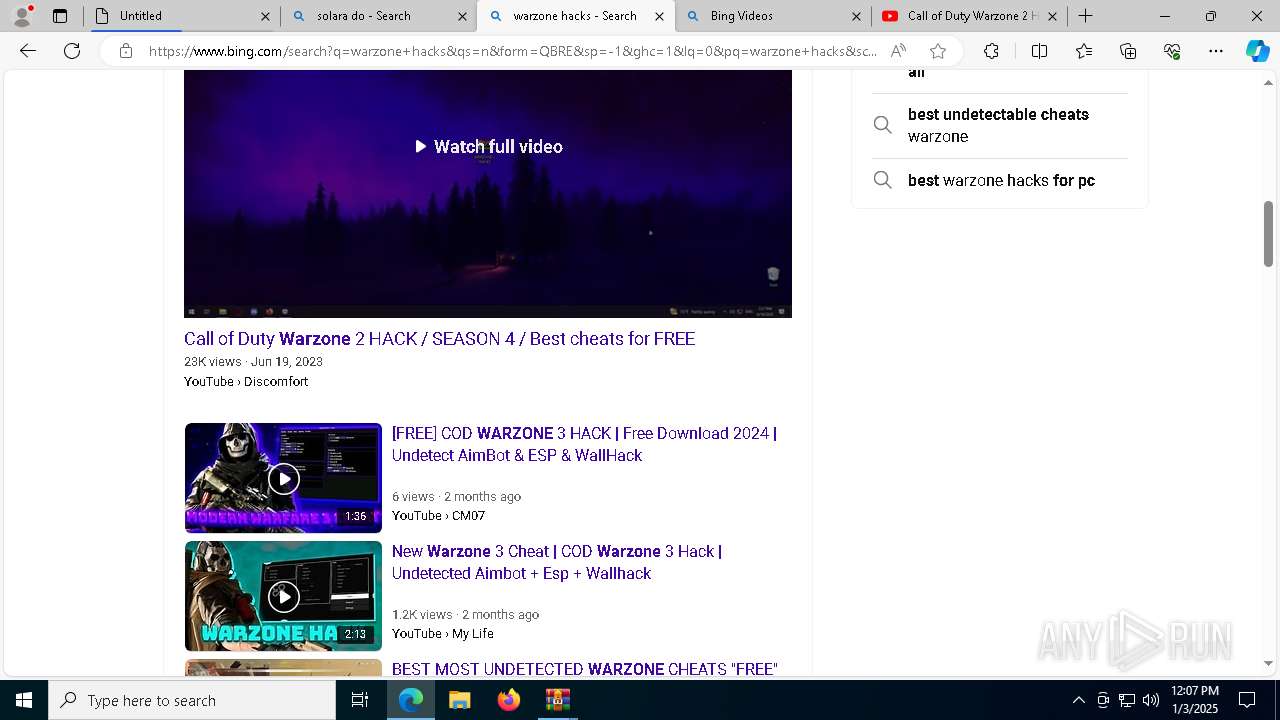Open the Extensions puzzle icon
The image size is (1280, 720).
[991, 51]
